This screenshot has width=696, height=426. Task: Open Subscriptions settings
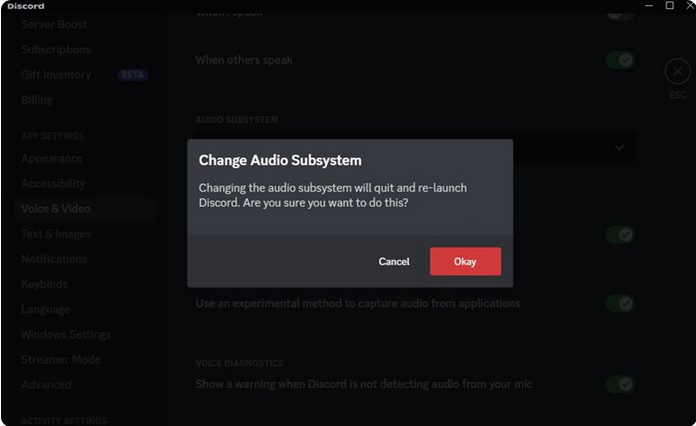pos(56,49)
